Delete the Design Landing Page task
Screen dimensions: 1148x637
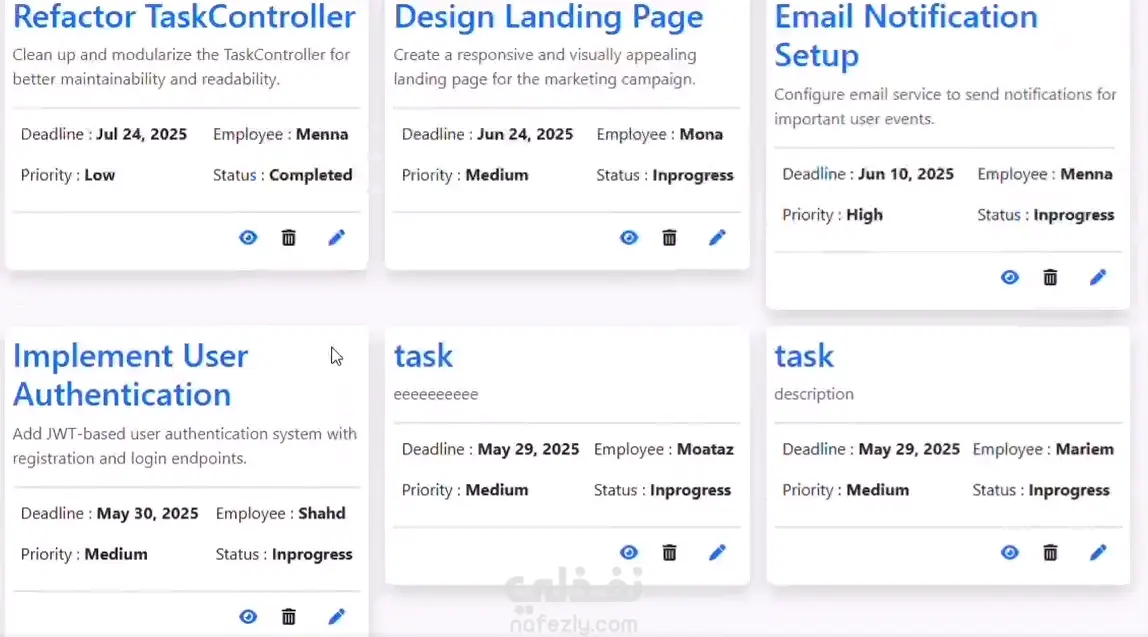pos(669,238)
